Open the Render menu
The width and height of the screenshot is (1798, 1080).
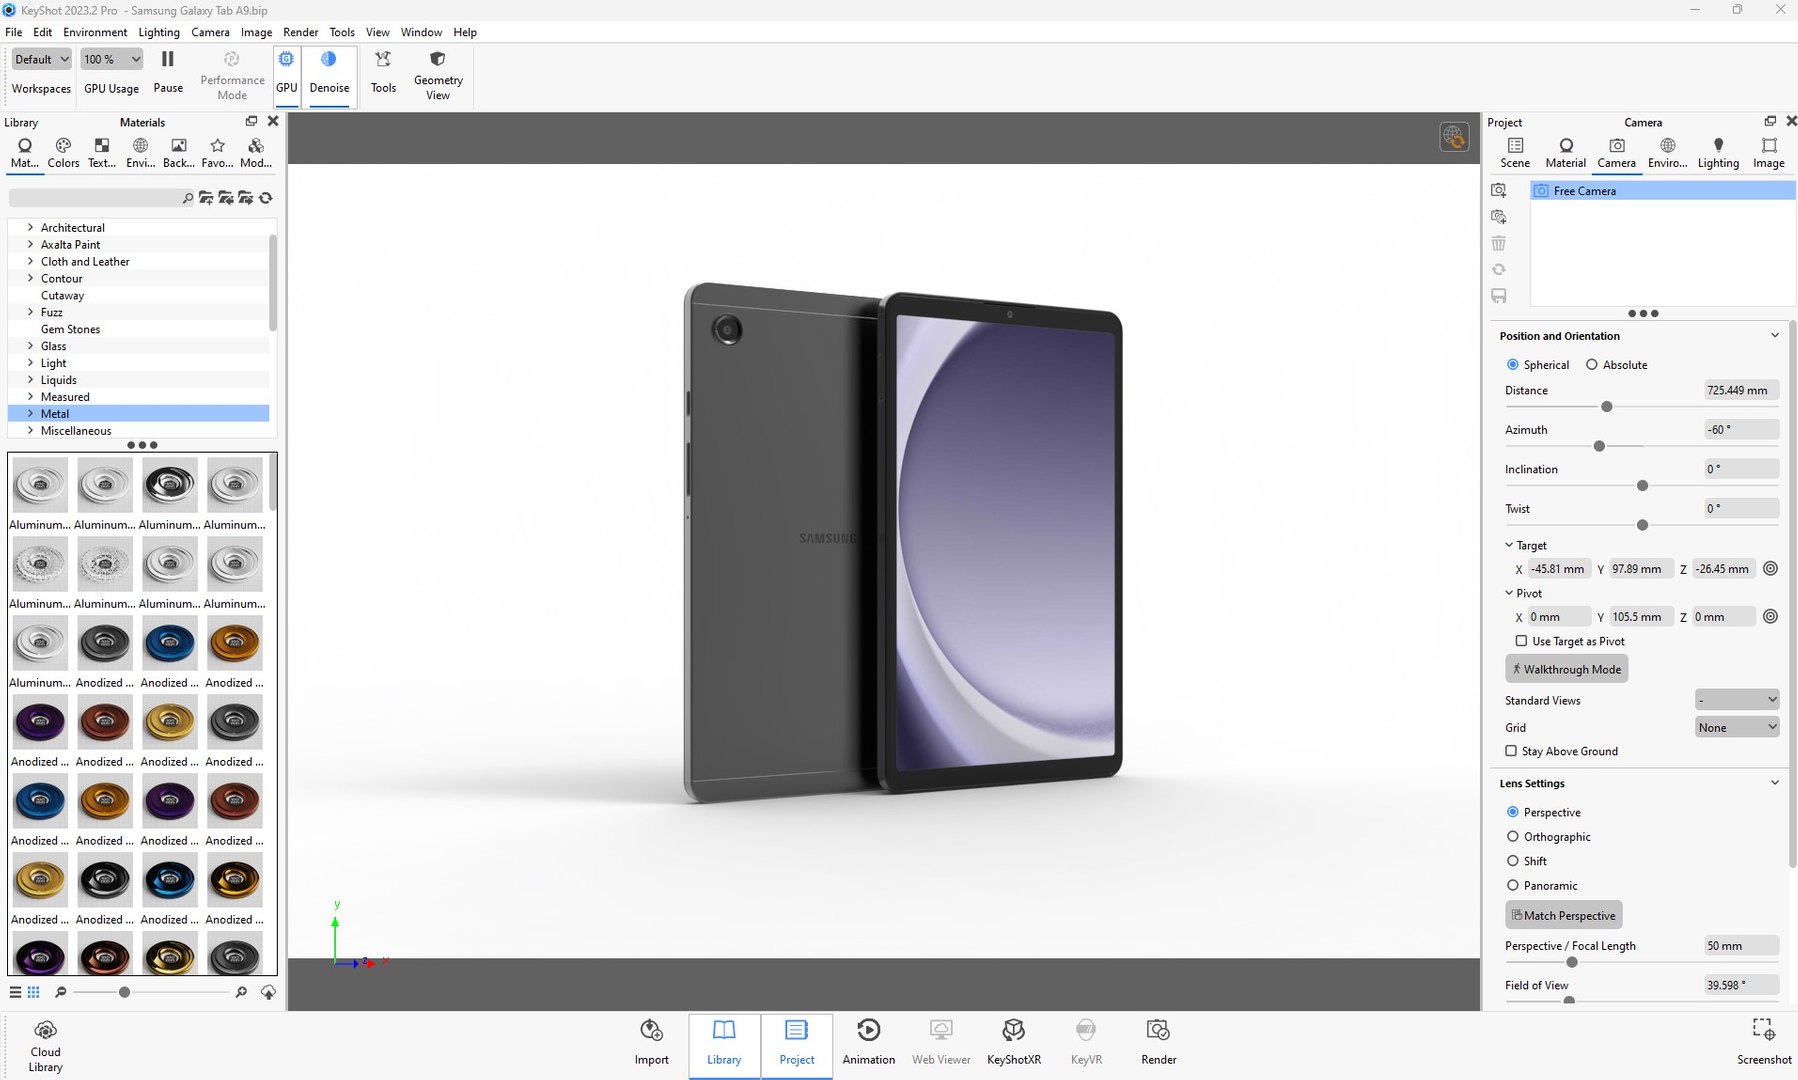pyautogui.click(x=300, y=32)
